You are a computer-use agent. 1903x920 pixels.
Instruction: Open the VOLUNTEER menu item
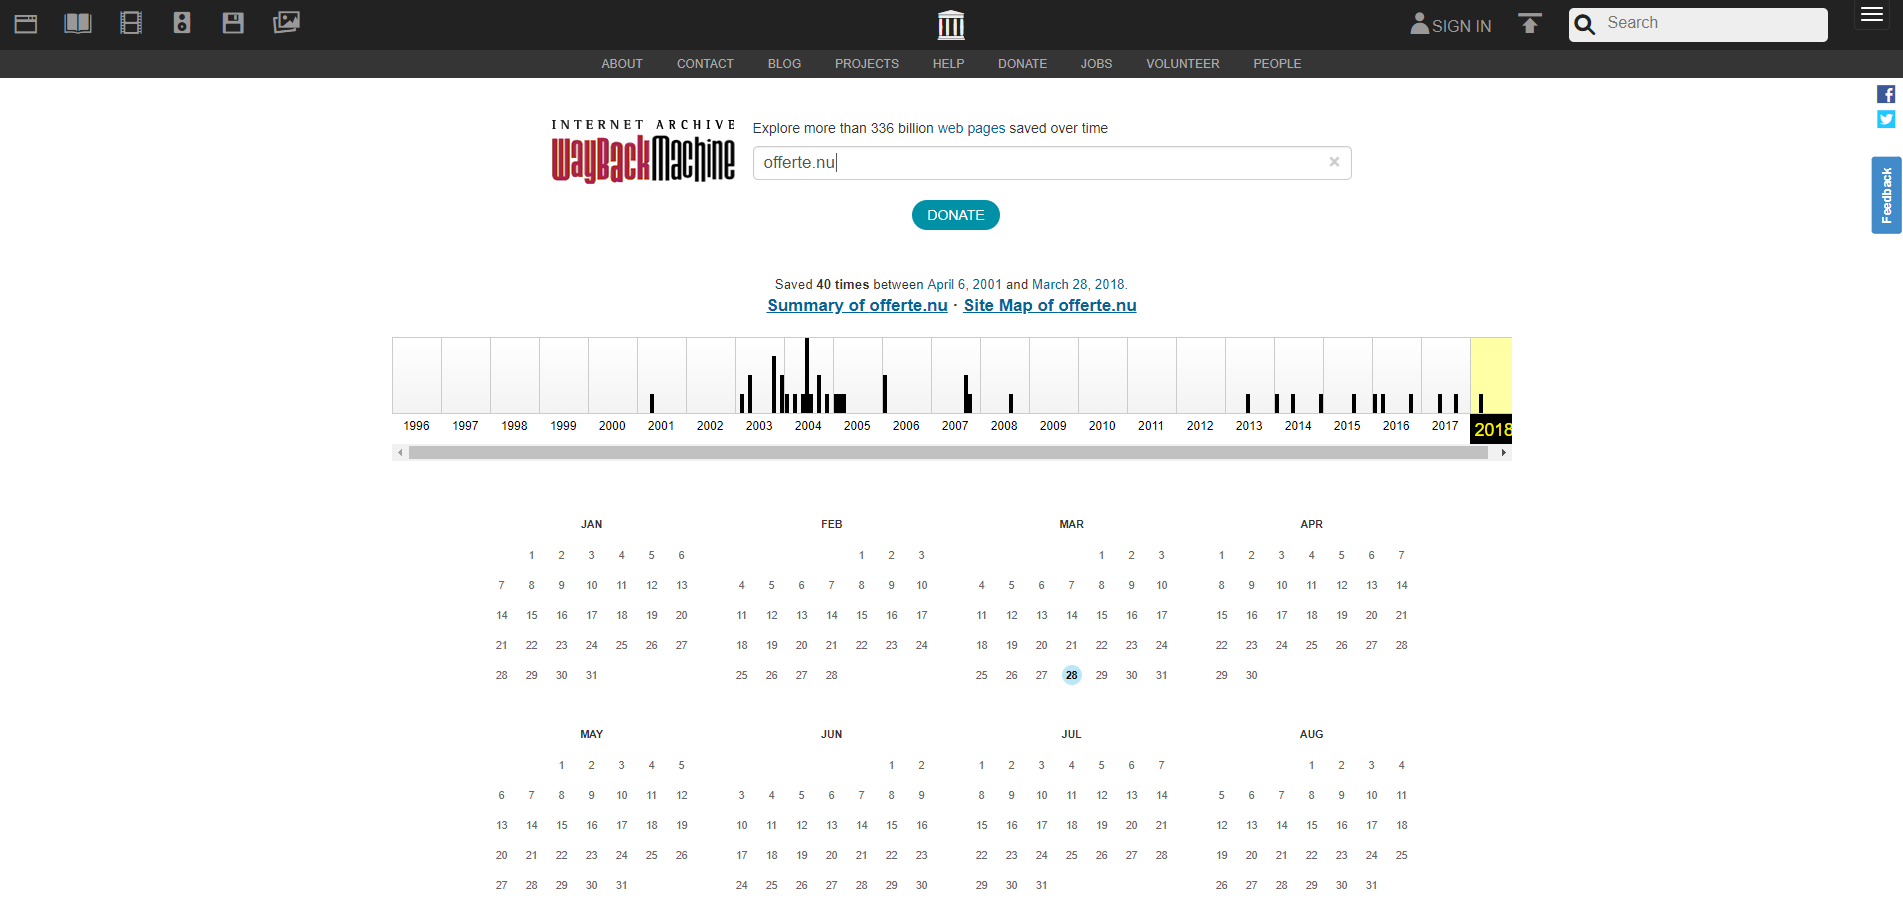[x=1183, y=64]
